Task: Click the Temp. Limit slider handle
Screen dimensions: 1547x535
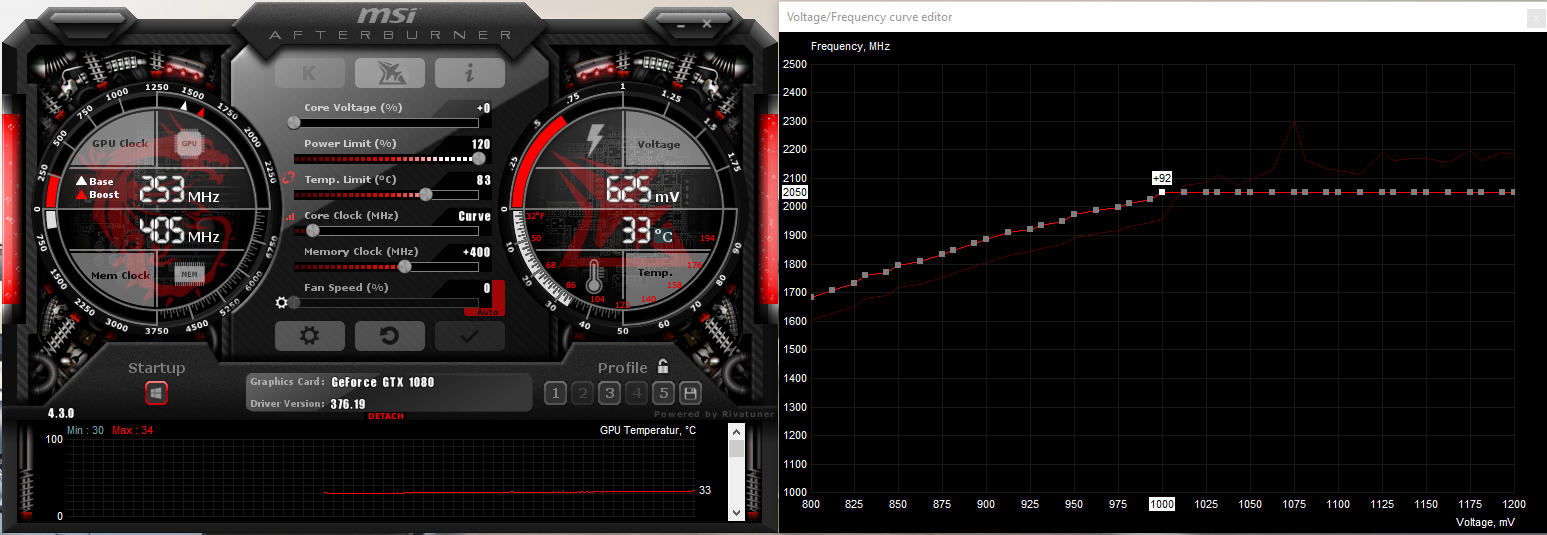Action: (x=425, y=194)
